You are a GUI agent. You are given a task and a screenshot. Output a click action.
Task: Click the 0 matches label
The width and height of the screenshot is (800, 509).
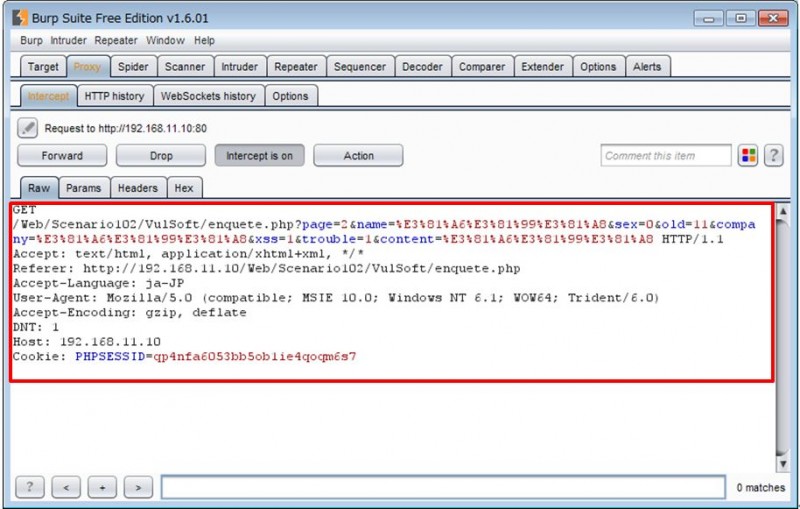[x=760, y=487]
